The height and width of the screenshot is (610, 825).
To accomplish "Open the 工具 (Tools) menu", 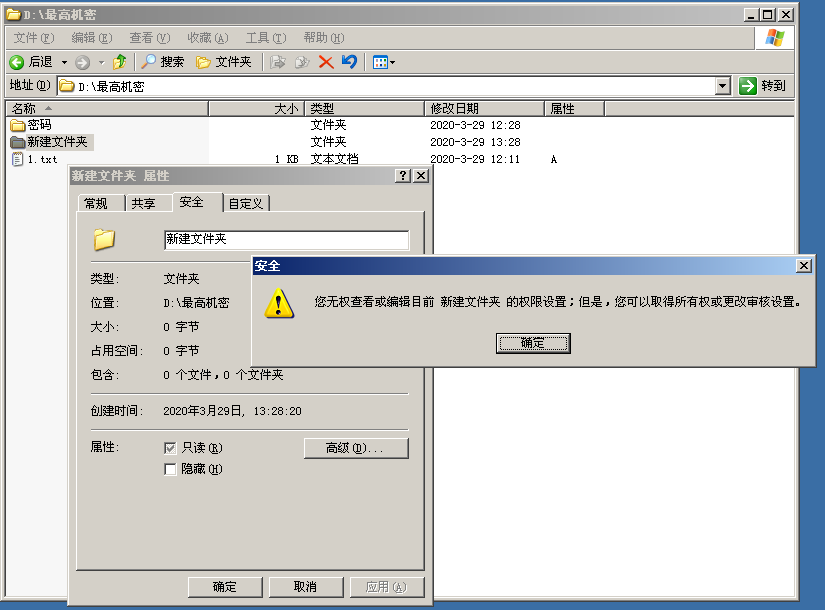I will point(264,37).
